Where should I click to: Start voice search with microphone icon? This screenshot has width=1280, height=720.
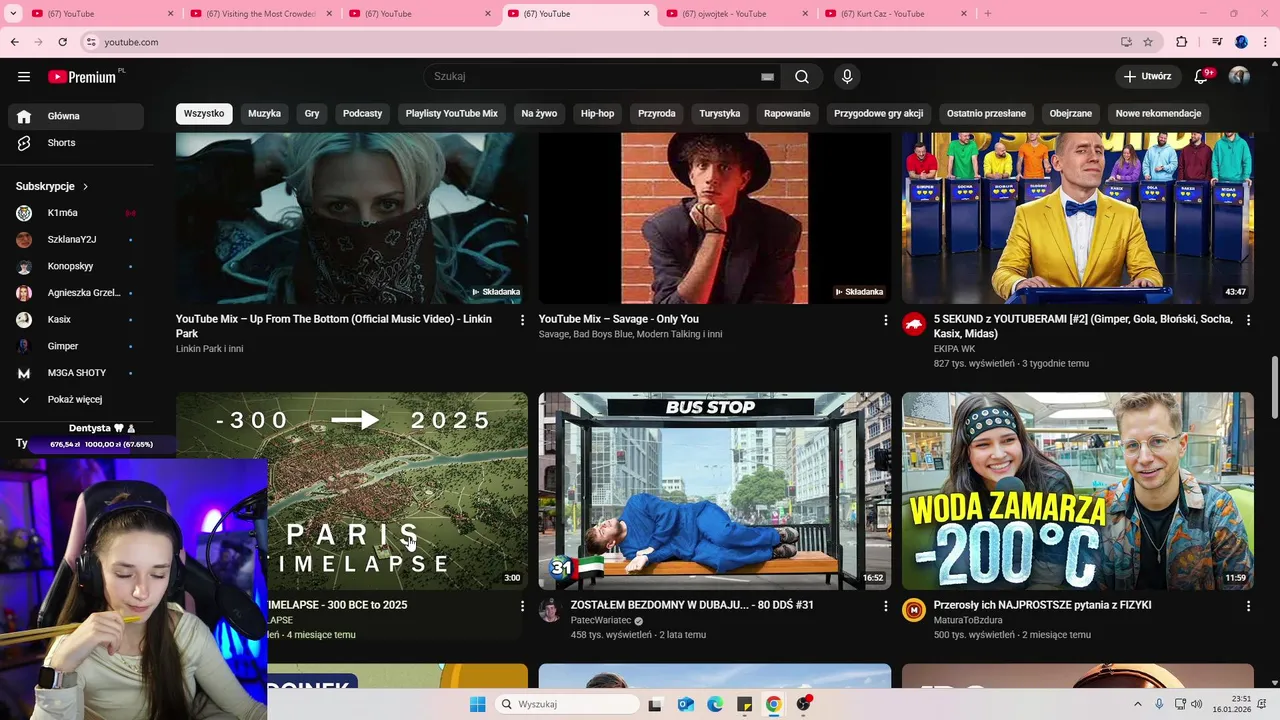847,77
